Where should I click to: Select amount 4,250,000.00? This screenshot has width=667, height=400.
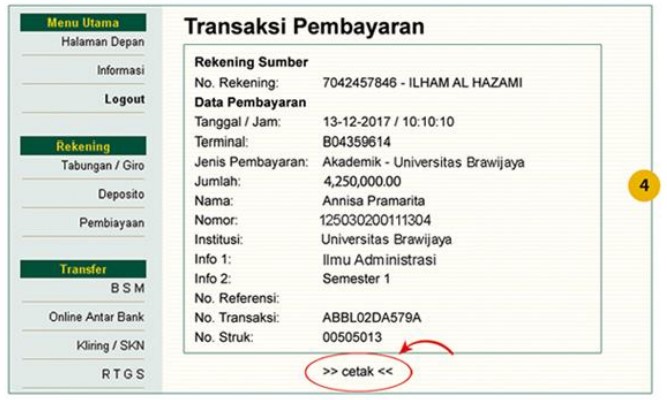pyautogui.click(x=362, y=181)
